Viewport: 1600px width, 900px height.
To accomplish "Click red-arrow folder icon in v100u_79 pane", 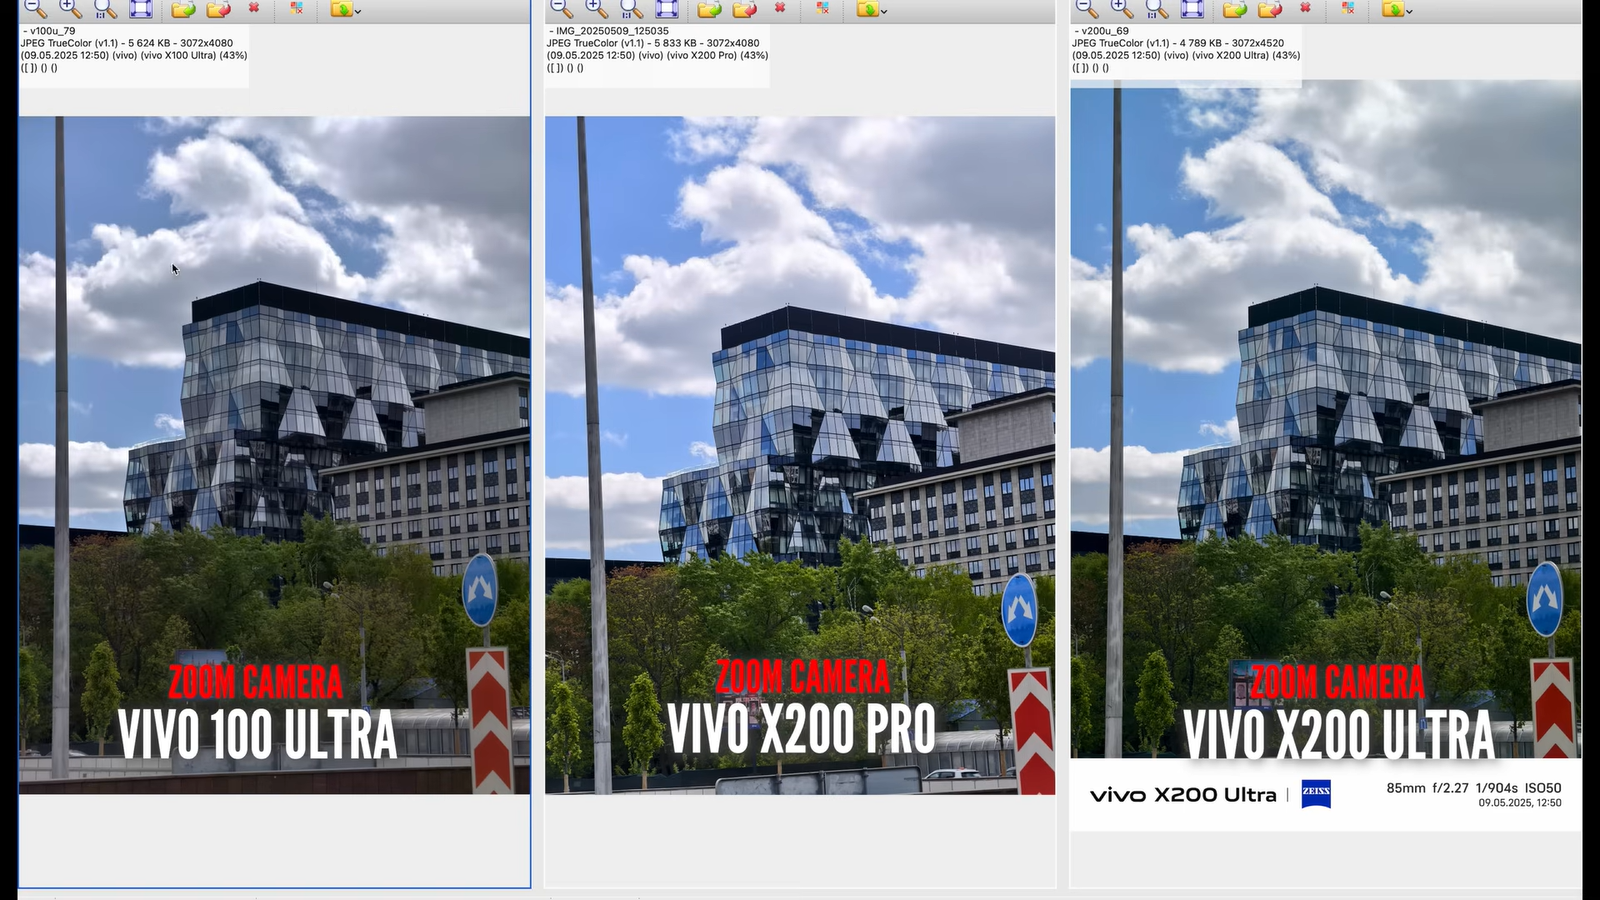I will (x=218, y=9).
